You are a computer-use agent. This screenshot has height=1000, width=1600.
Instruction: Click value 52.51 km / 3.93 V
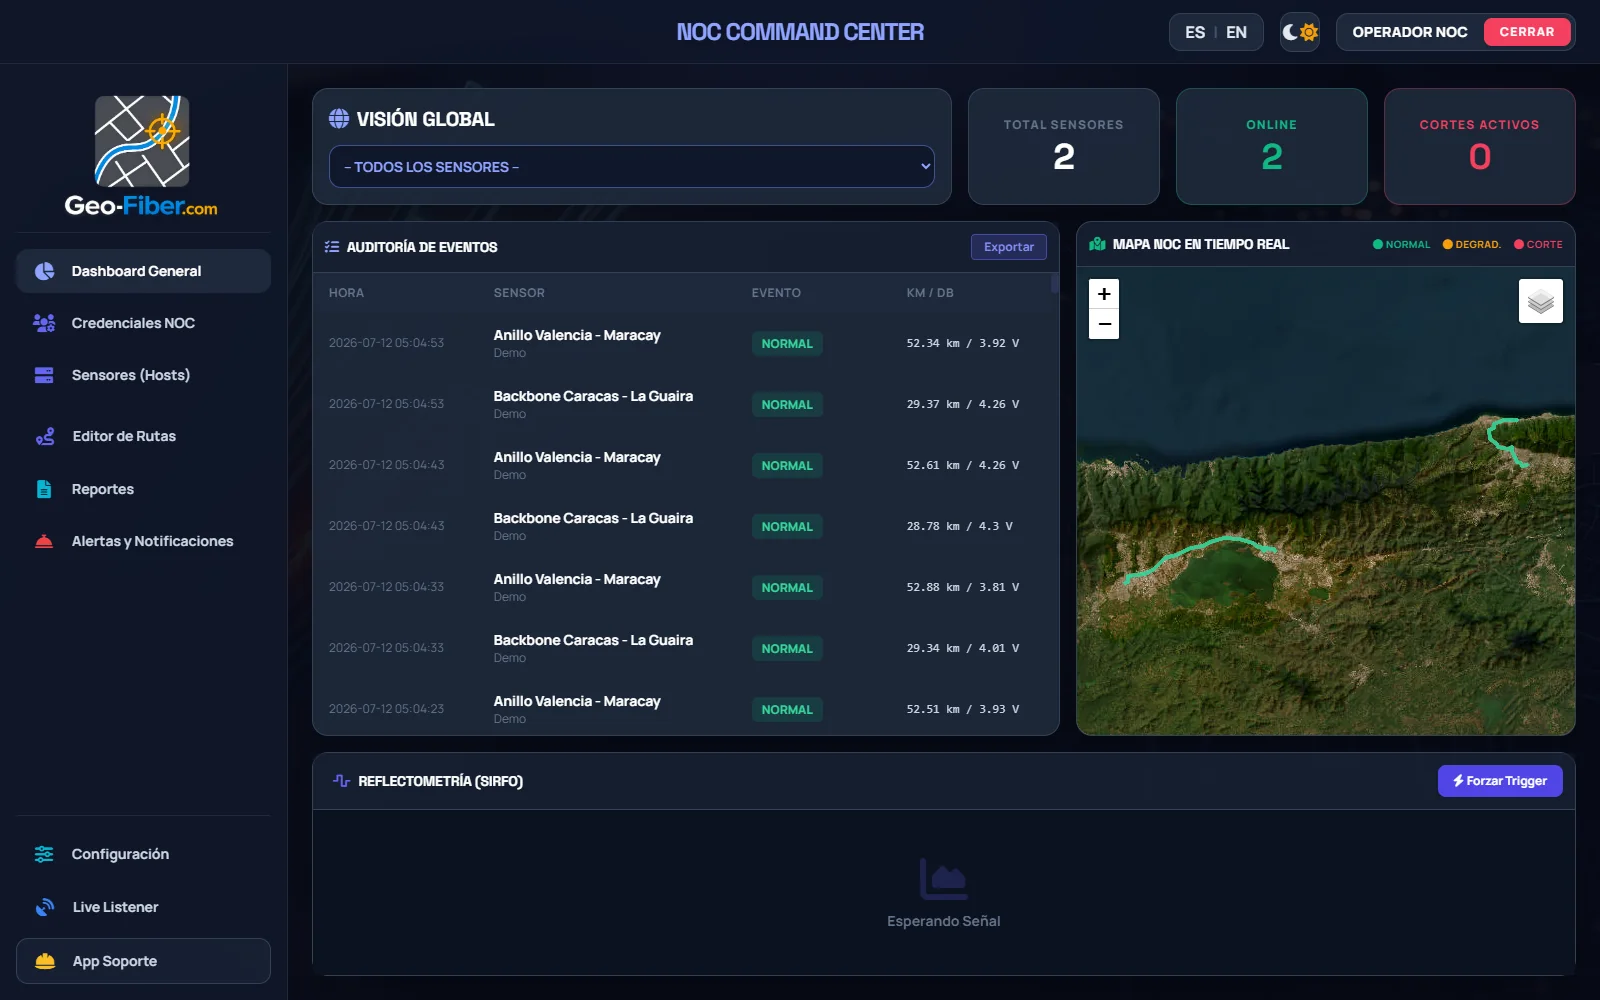point(963,709)
